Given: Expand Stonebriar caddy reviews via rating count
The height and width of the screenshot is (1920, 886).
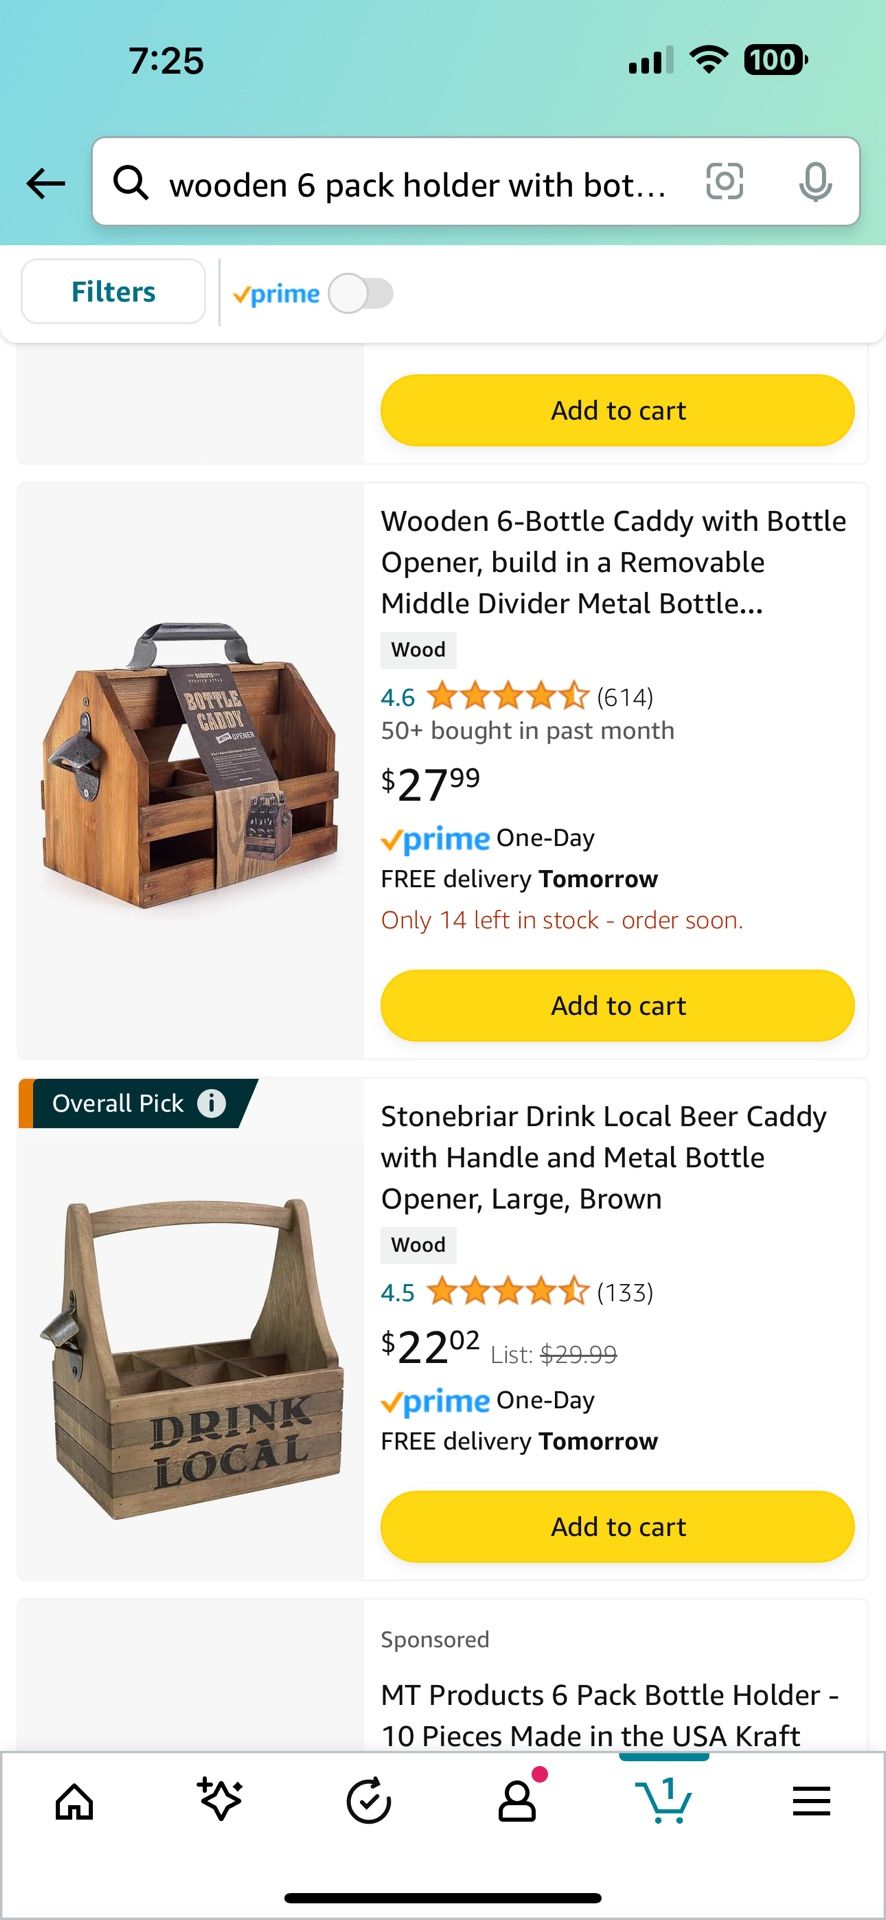Looking at the screenshot, I should (x=624, y=1292).
